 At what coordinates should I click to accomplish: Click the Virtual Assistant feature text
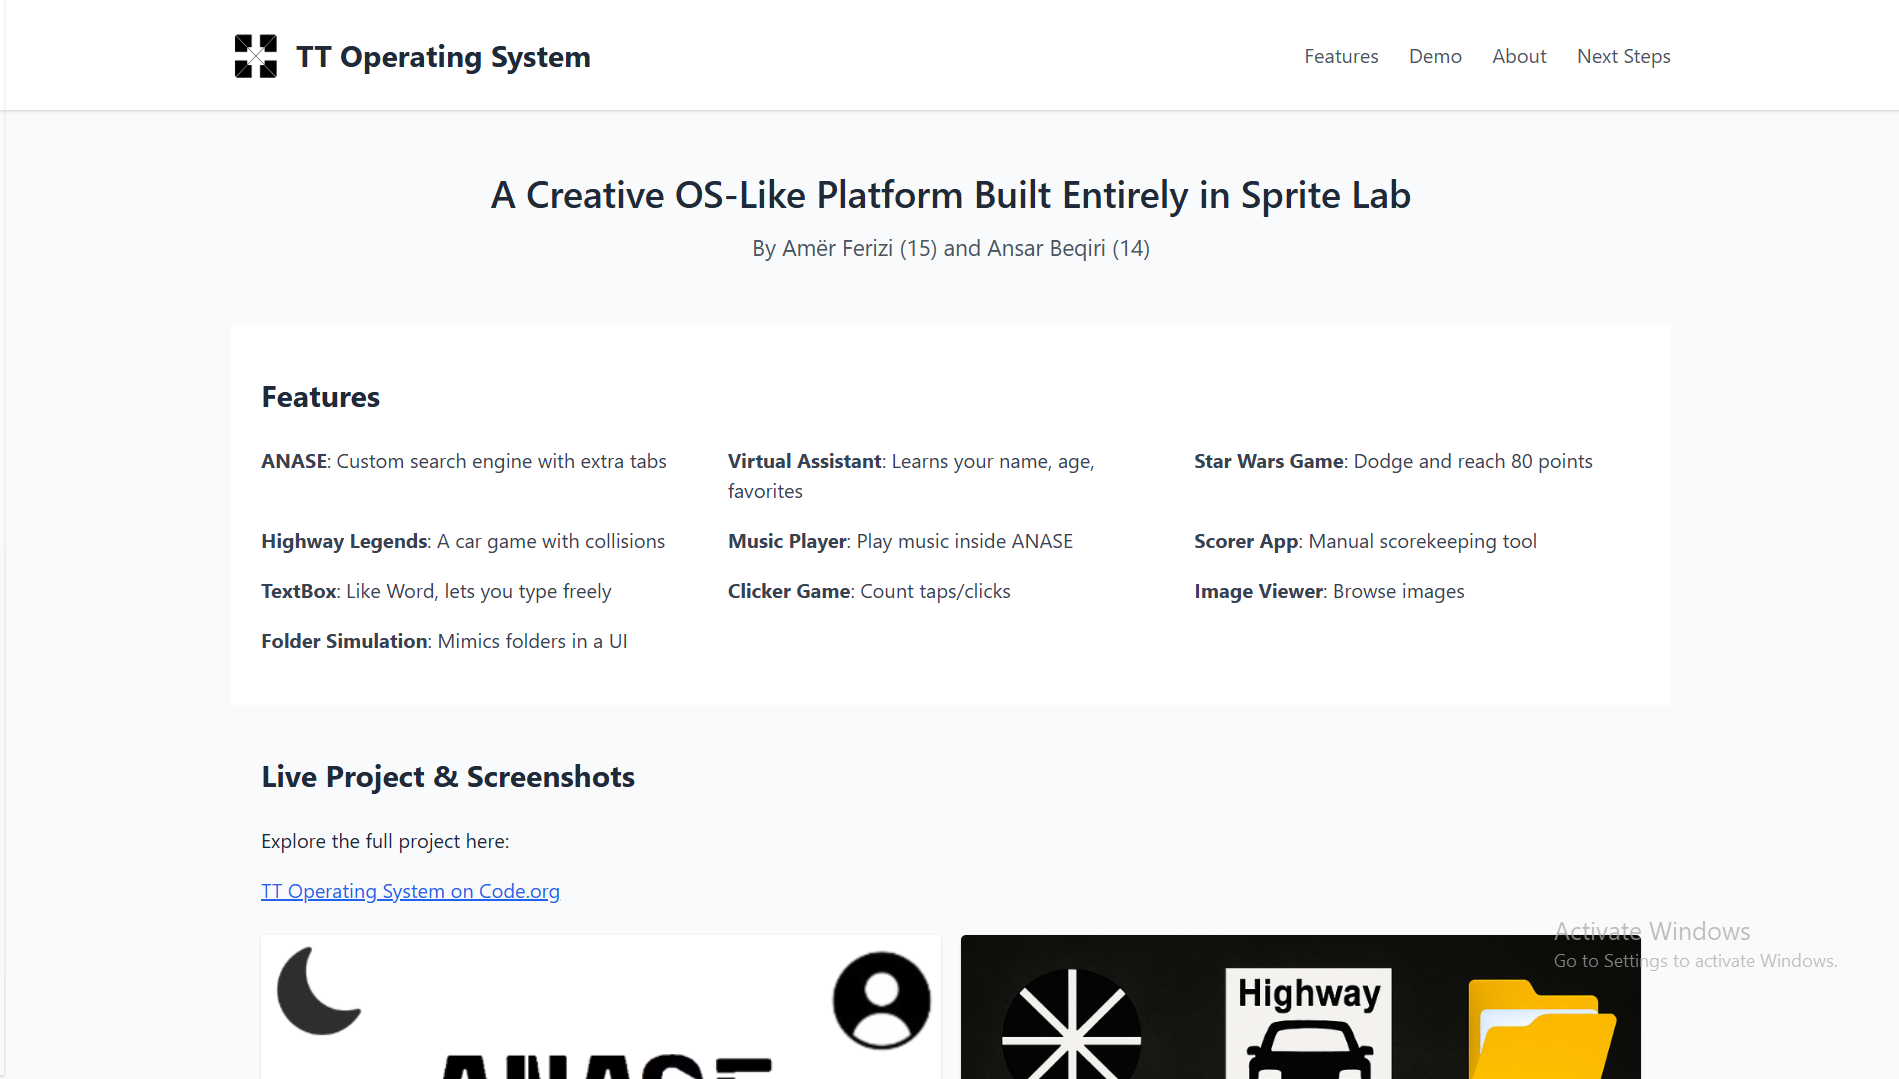point(911,476)
